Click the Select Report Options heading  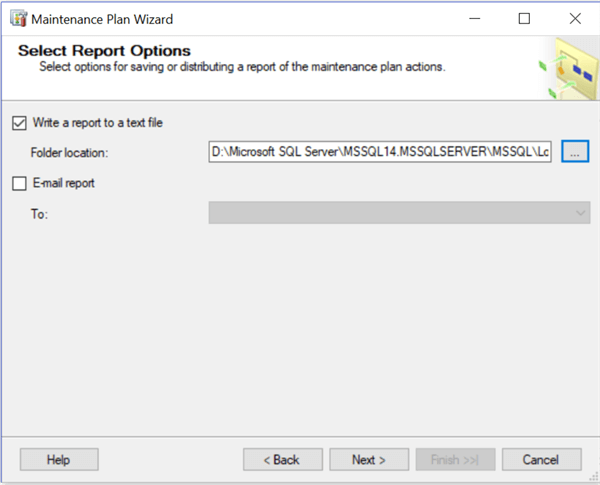(104, 50)
